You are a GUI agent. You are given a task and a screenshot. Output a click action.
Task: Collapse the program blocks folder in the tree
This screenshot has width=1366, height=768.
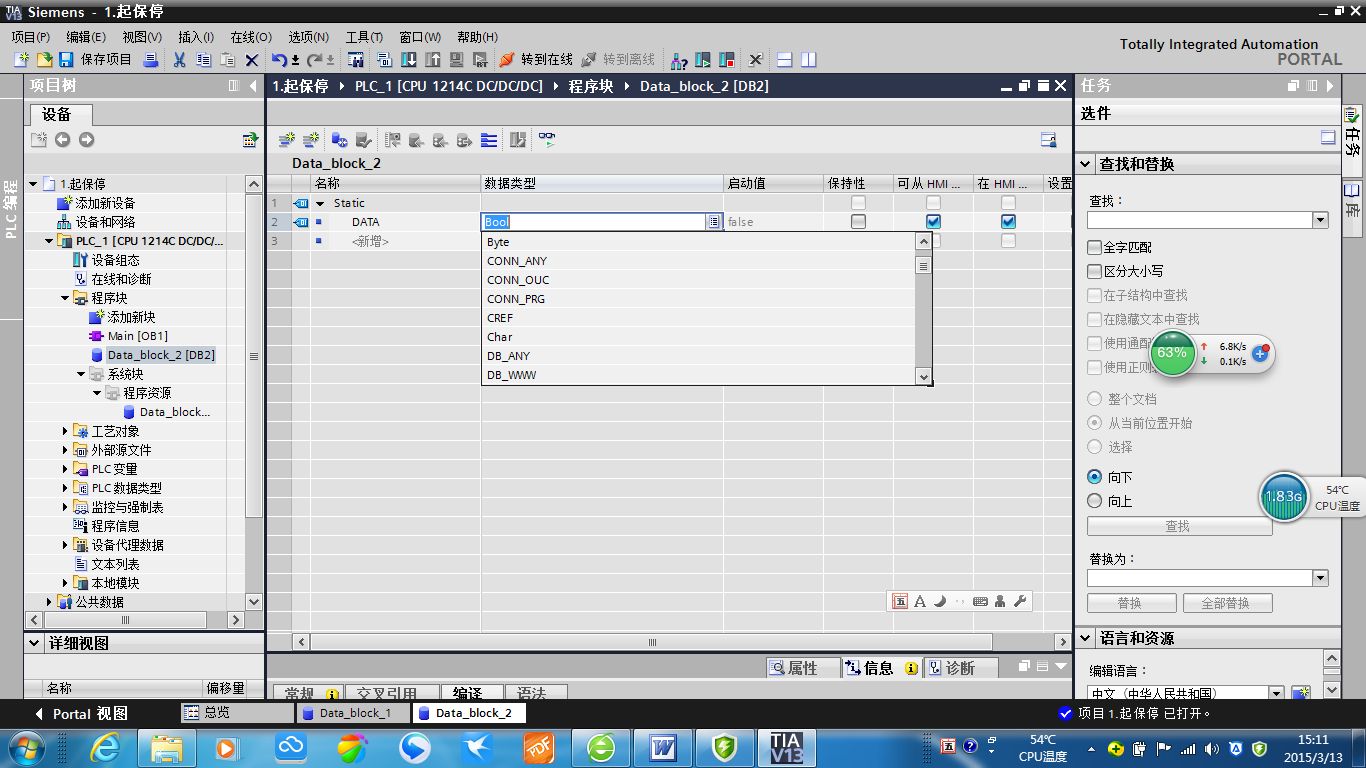[x=65, y=298]
